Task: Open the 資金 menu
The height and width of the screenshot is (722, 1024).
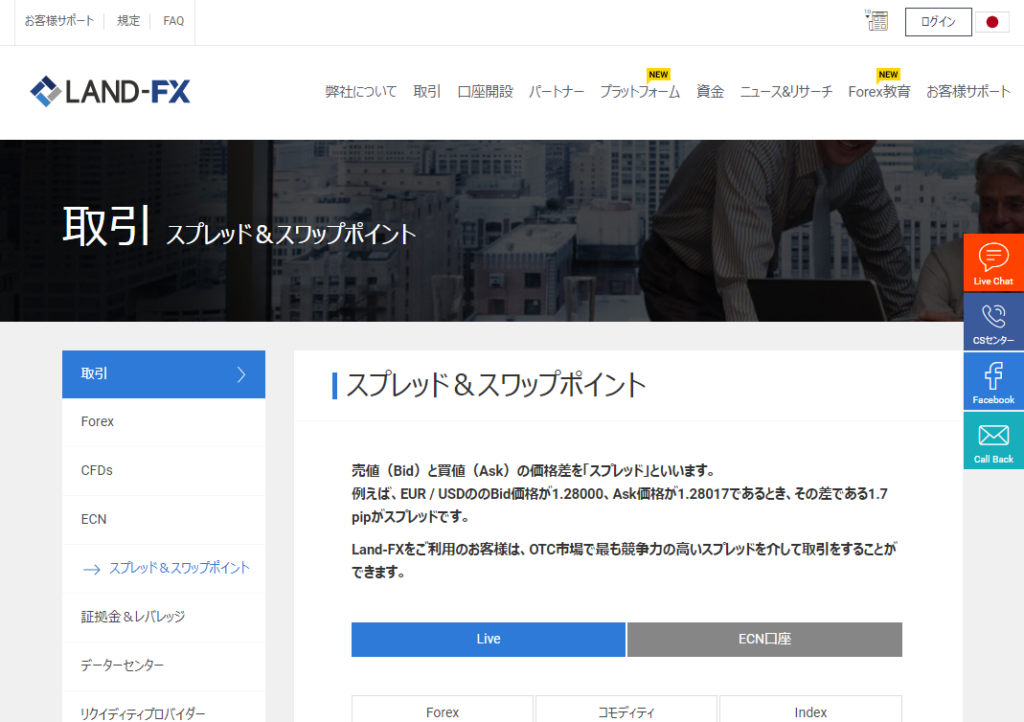Action: coord(710,91)
